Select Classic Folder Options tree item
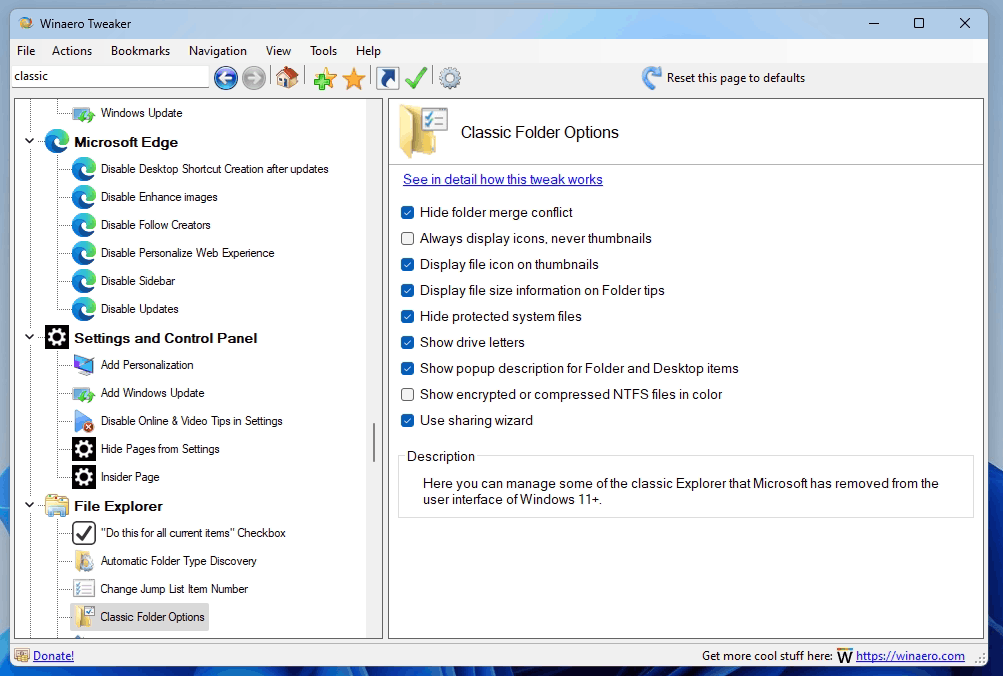Image resolution: width=1003 pixels, height=676 pixels. click(152, 617)
